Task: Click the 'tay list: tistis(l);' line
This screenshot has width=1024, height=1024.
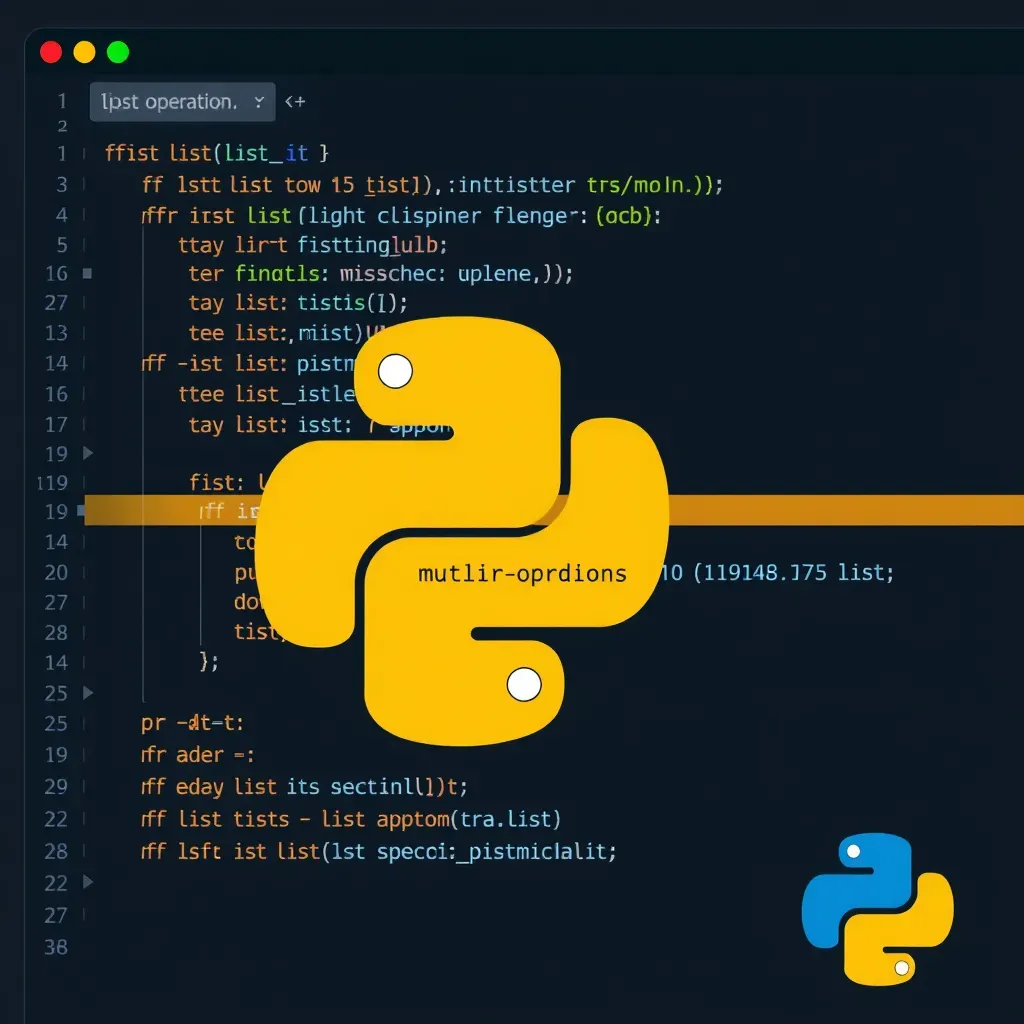Action: pos(298,302)
